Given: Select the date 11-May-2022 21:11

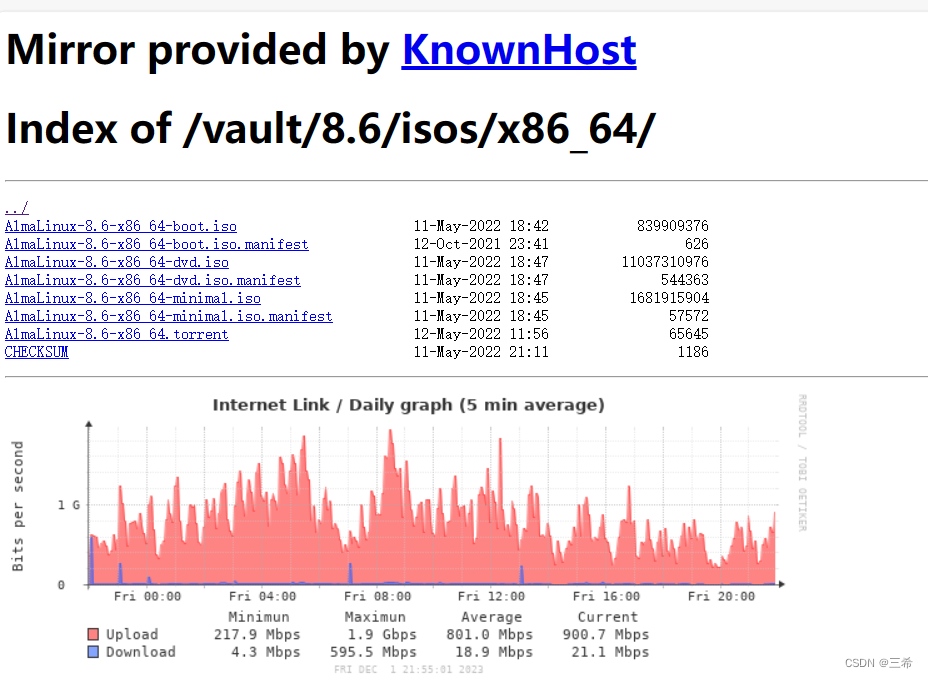Looking at the screenshot, I should [481, 352].
